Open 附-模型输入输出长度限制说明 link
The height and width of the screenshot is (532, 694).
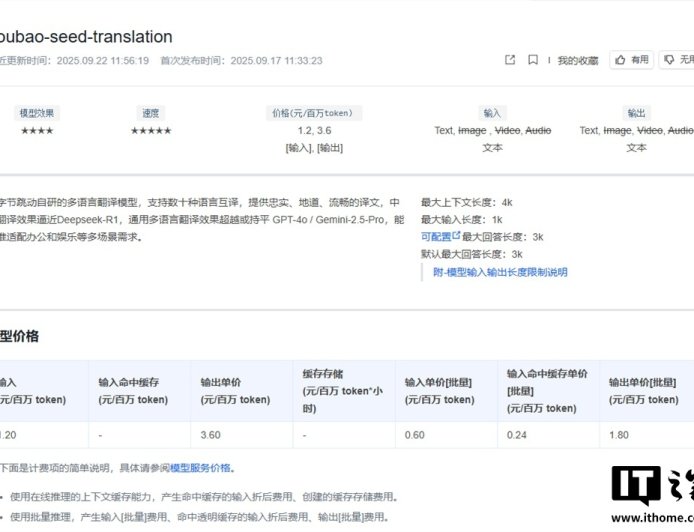(500, 272)
